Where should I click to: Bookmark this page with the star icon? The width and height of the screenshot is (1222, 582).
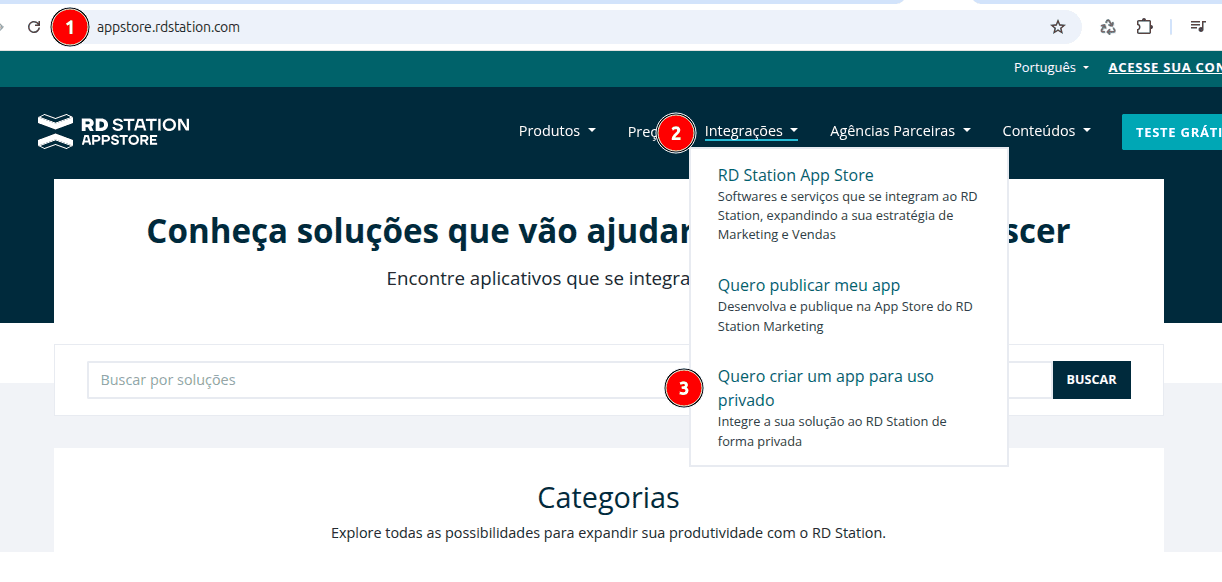pyautogui.click(x=1058, y=27)
